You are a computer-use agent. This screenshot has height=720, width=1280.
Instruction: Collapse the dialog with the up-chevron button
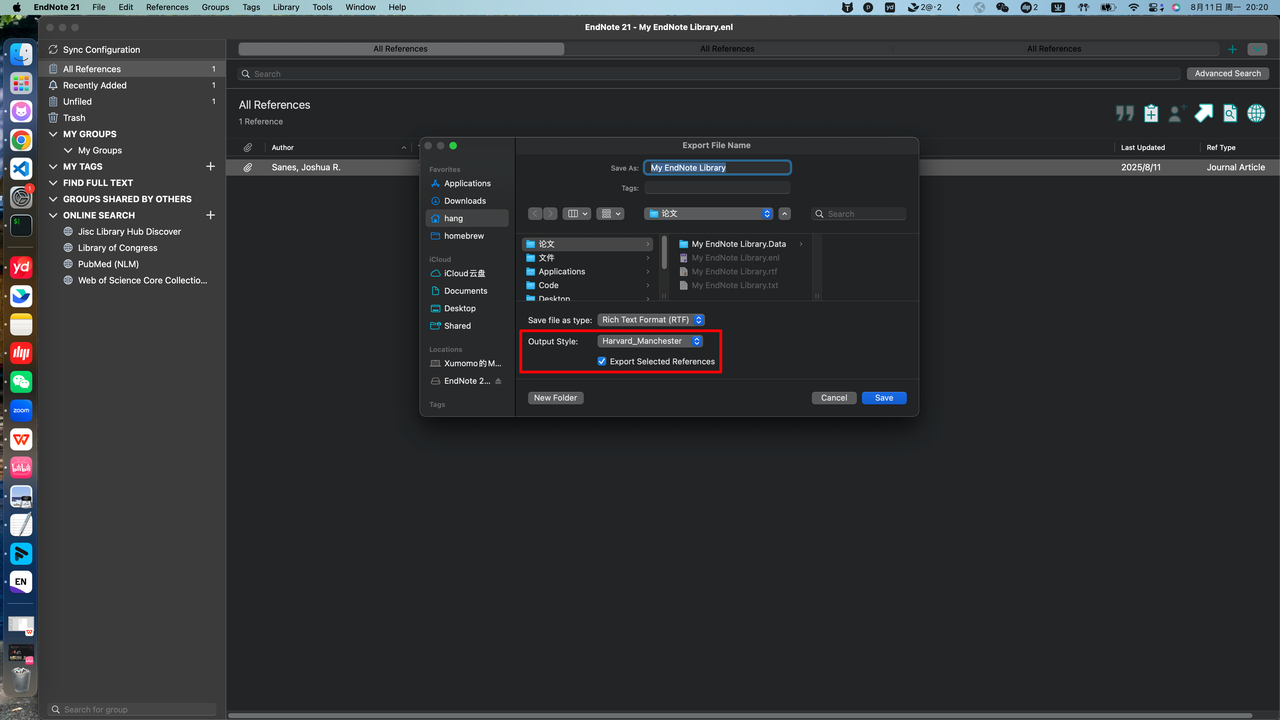(785, 213)
